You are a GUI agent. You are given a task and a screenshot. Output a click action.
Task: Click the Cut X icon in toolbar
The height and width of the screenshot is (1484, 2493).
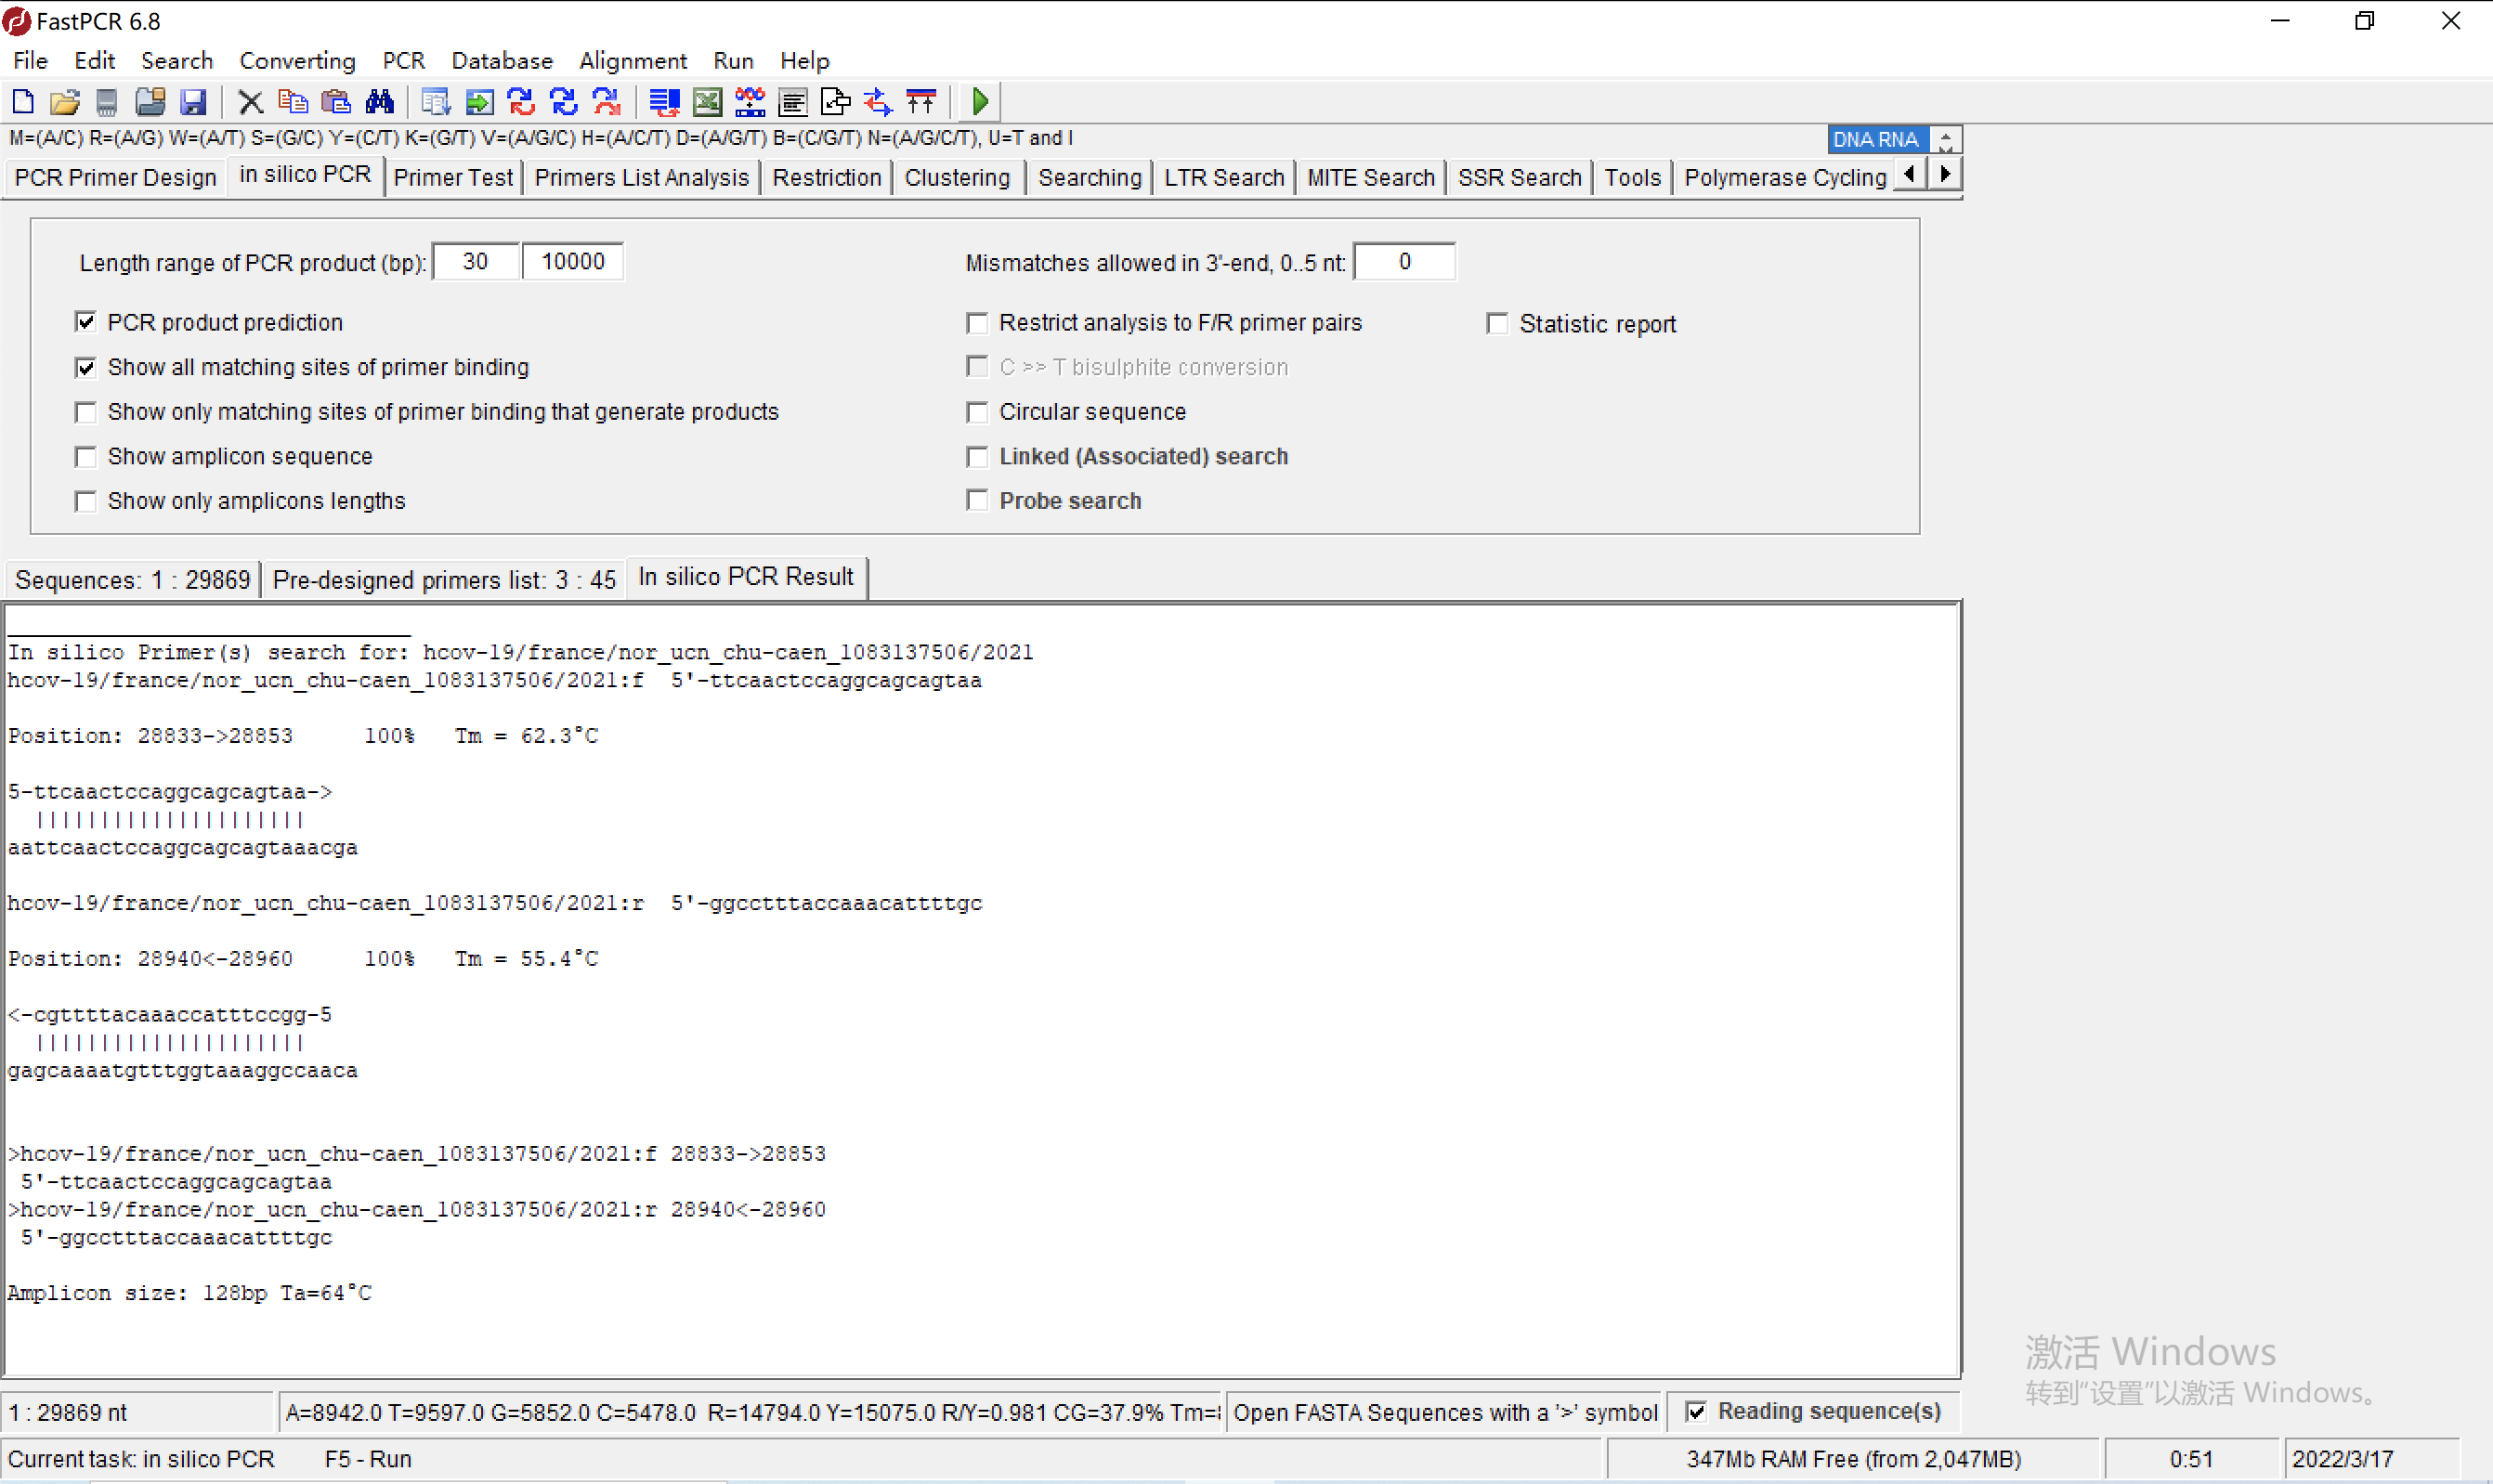tap(250, 102)
